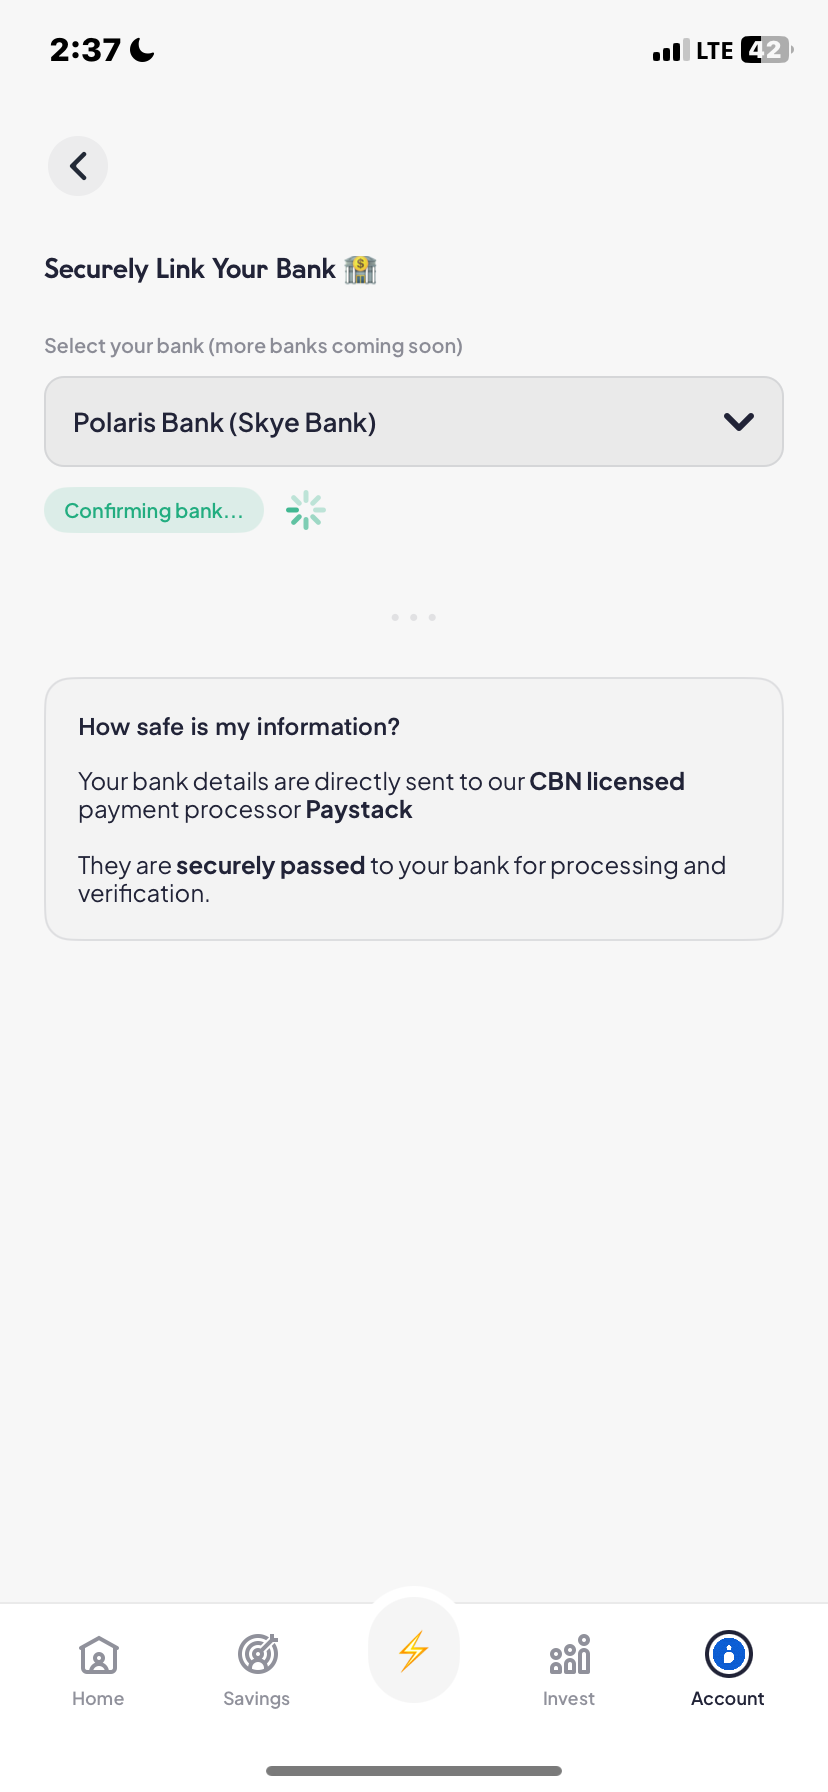
Task: Click the cellular signal bars icon
Action: 670,51
